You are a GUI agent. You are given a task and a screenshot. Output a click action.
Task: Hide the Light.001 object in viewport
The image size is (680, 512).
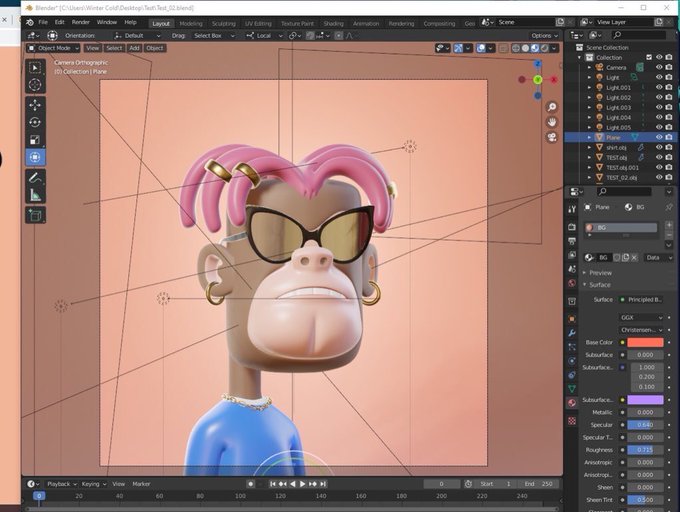[x=659, y=87]
